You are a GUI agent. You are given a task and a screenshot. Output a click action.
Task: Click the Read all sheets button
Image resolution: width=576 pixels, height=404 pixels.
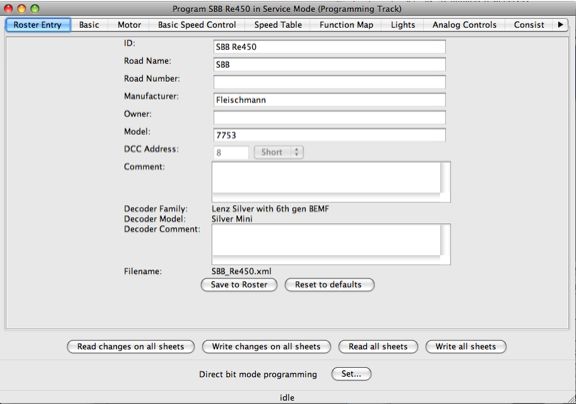pos(378,347)
